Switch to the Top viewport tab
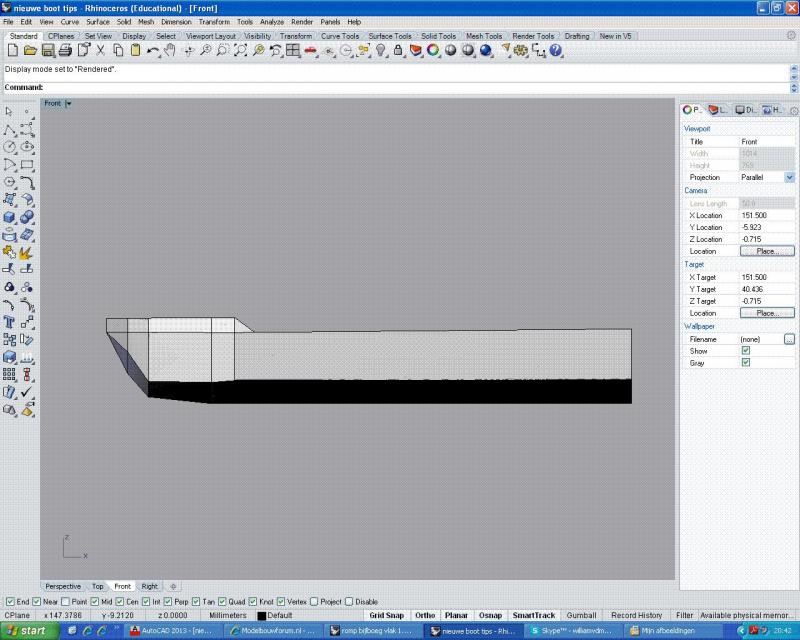The image size is (800, 640). pyautogui.click(x=97, y=586)
